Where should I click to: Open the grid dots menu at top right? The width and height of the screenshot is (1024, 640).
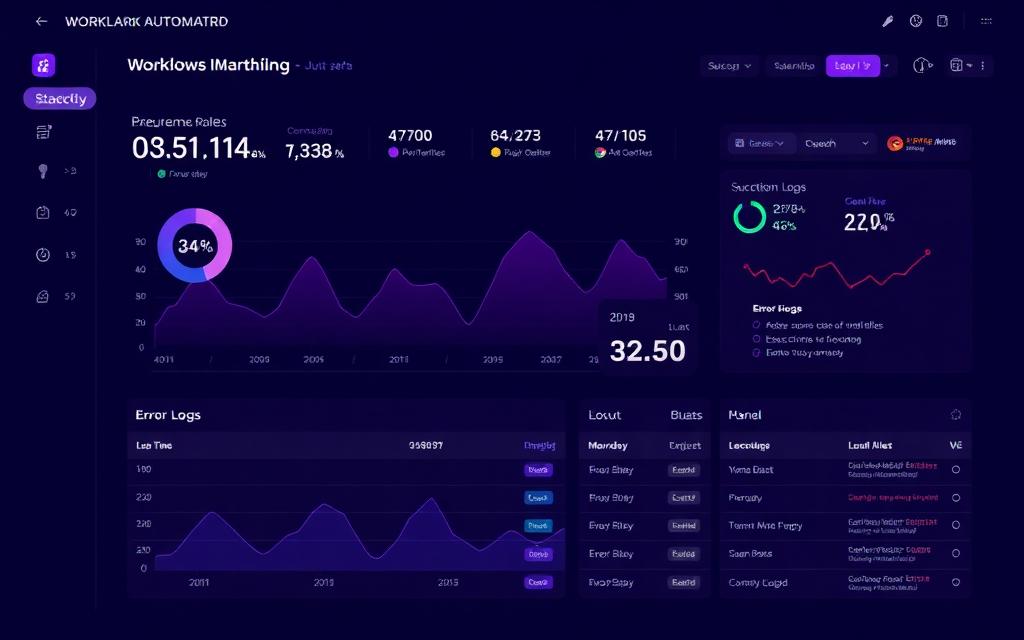[x=986, y=21]
